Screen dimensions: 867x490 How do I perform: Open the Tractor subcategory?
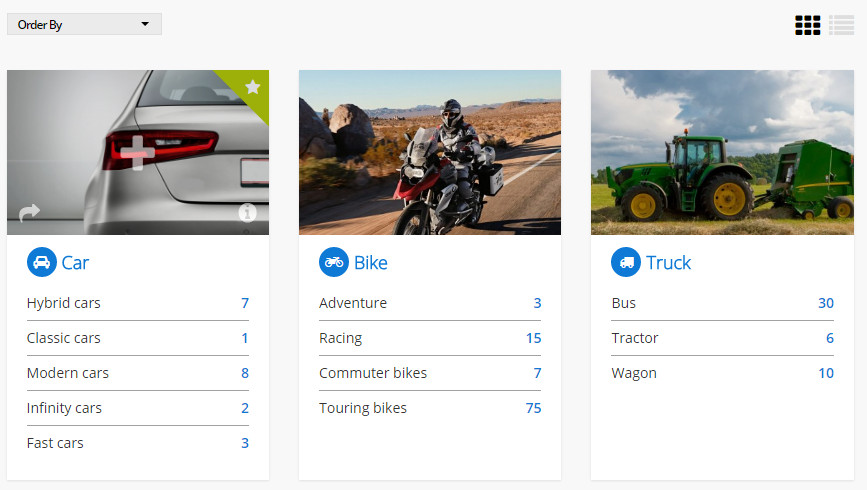pos(722,338)
